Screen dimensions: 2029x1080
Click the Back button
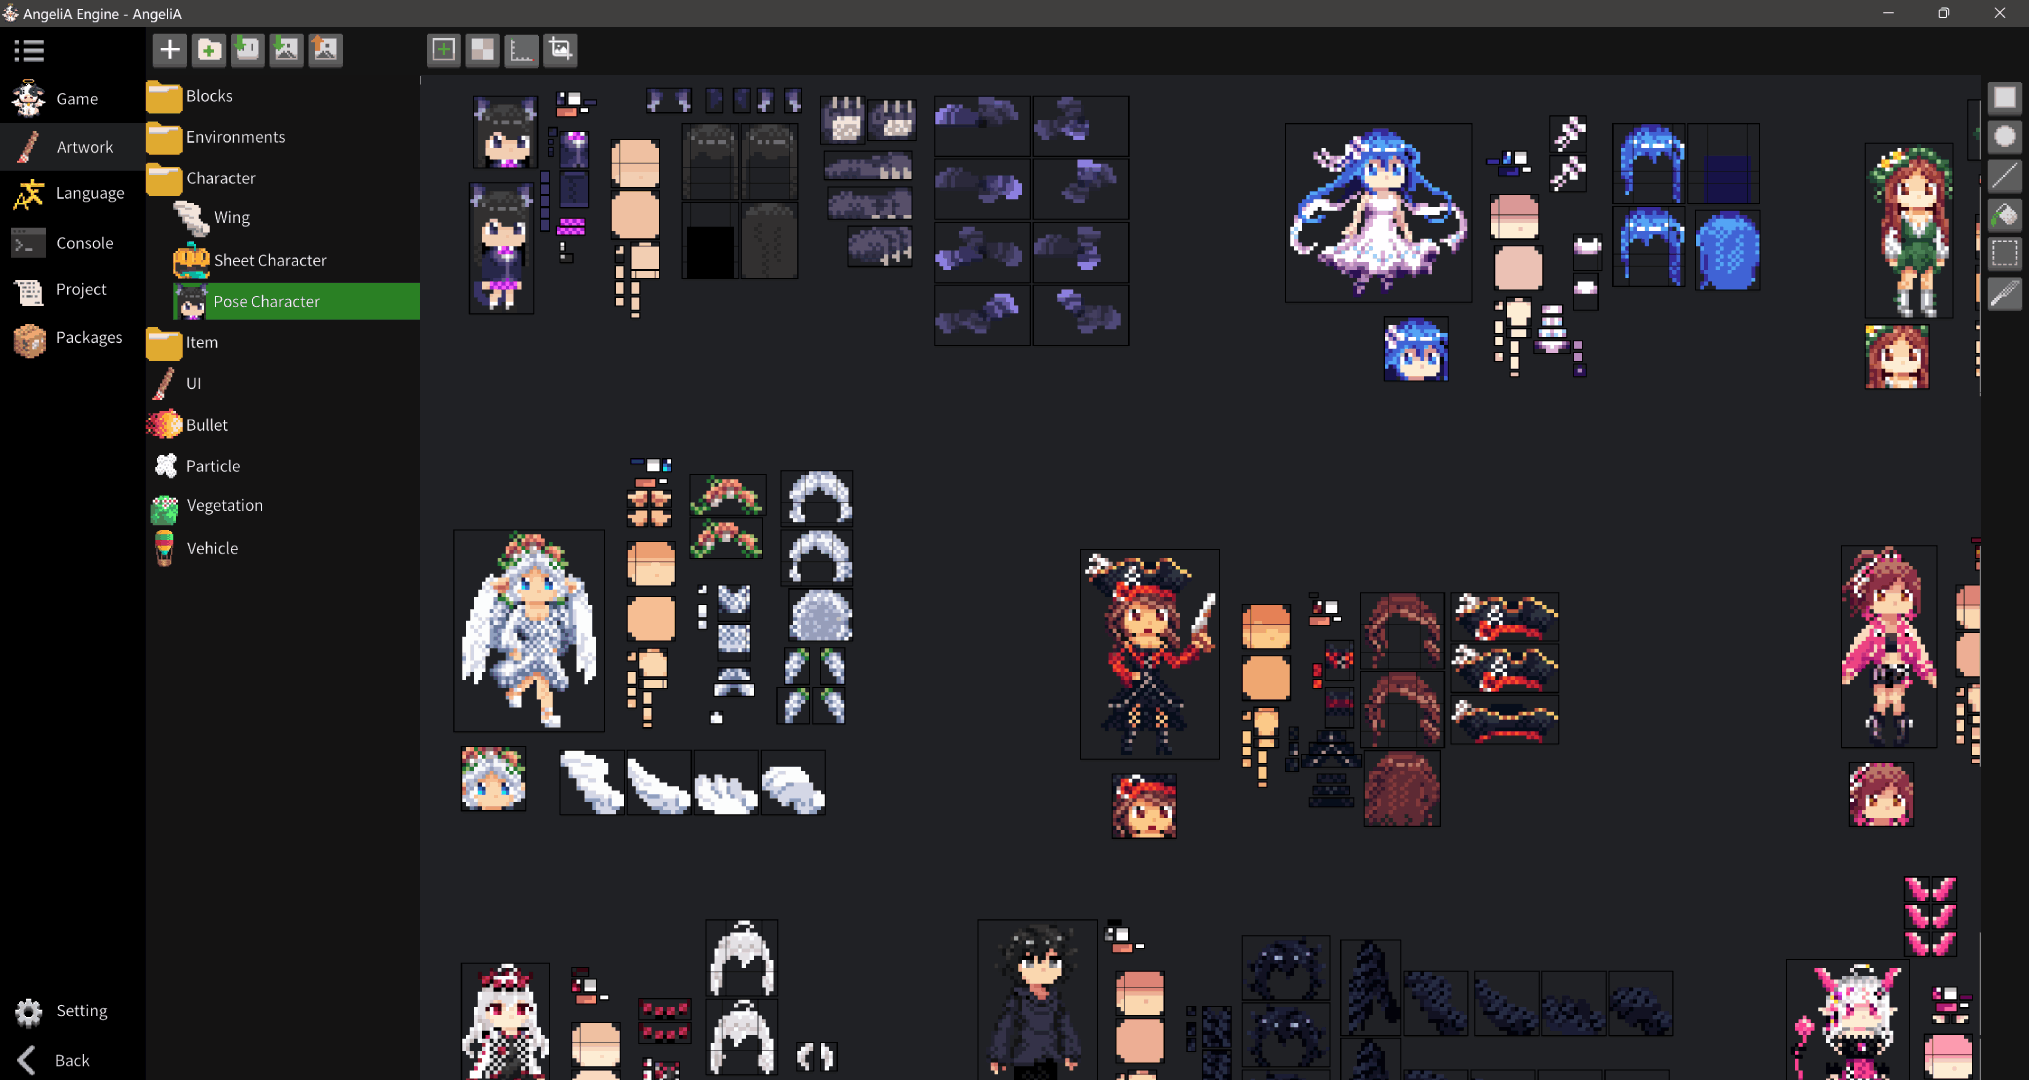coord(71,1060)
